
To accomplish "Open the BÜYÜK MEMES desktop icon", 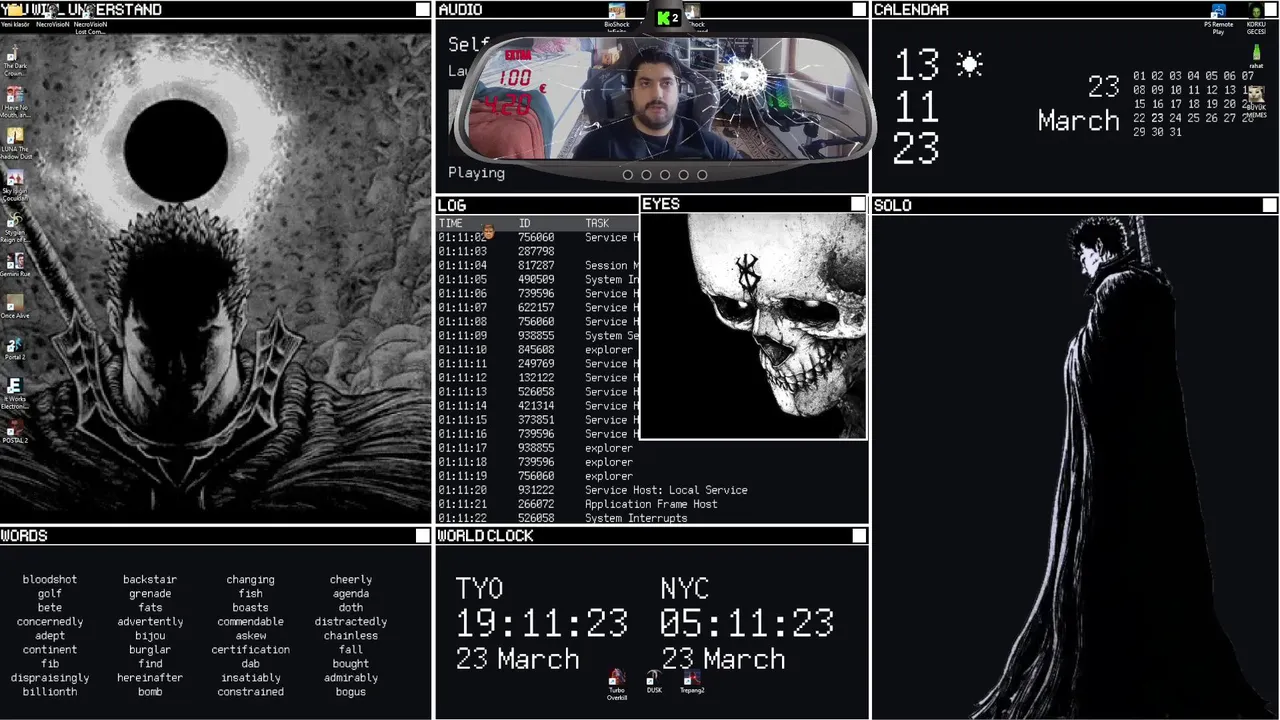I will click(x=1256, y=101).
